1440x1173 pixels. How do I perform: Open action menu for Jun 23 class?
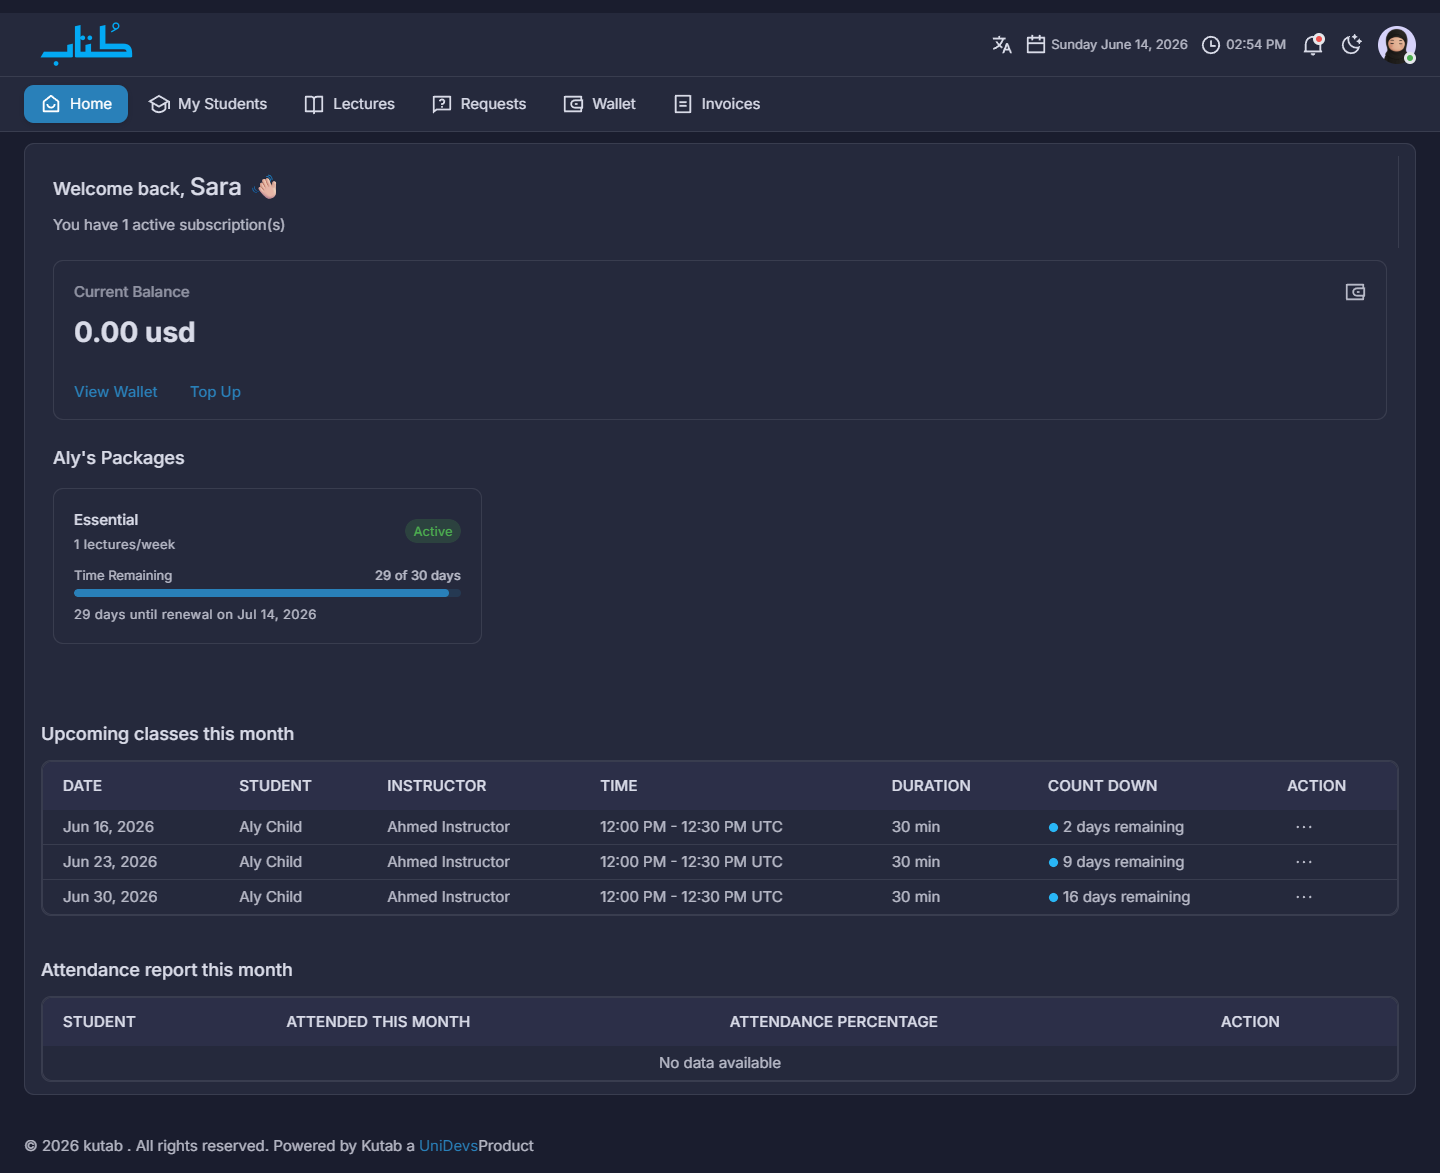click(x=1304, y=862)
